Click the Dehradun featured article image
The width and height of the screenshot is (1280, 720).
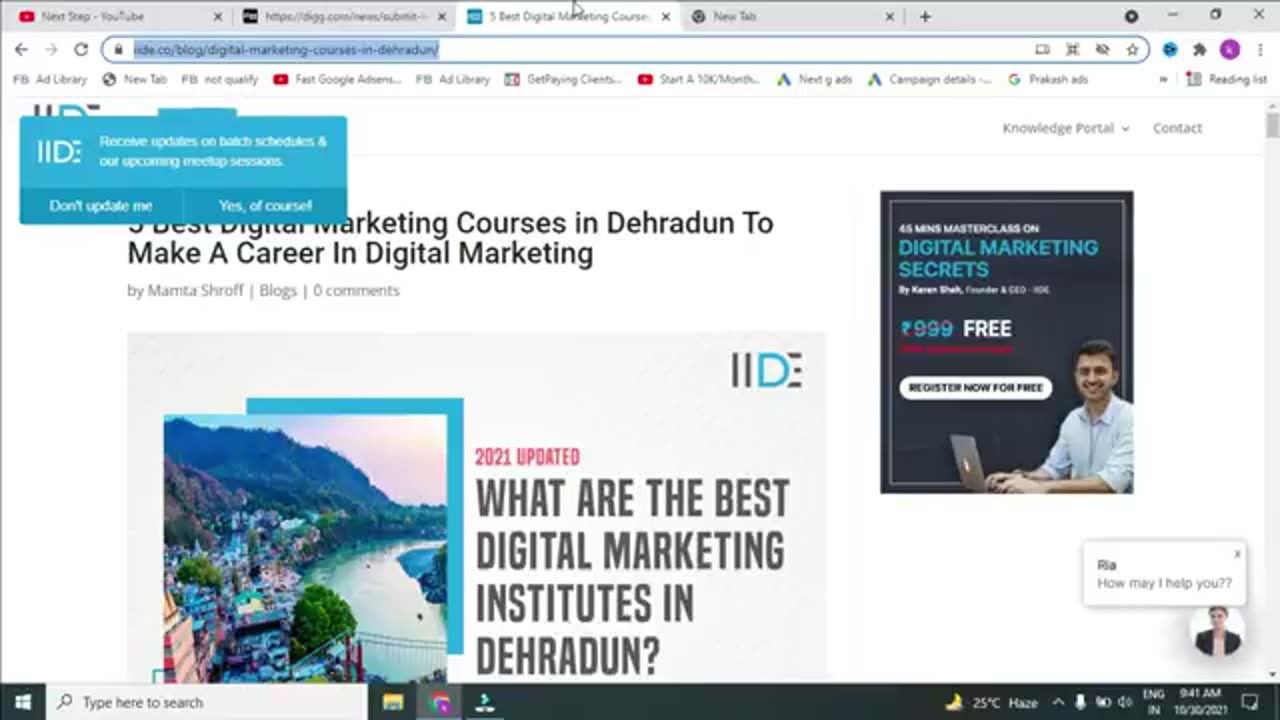tap(476, 507)
